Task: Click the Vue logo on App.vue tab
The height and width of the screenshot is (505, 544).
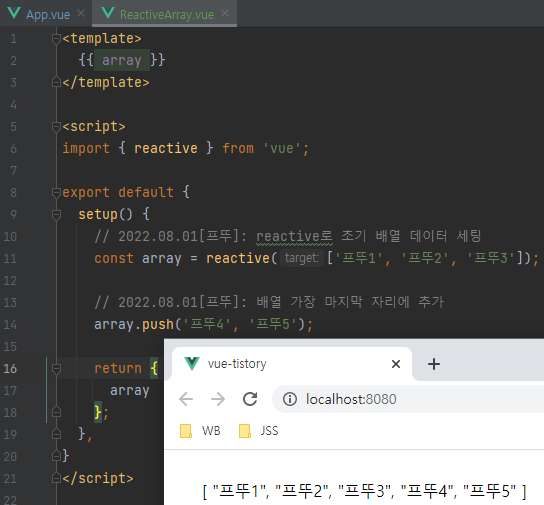Action: (14, 13)
